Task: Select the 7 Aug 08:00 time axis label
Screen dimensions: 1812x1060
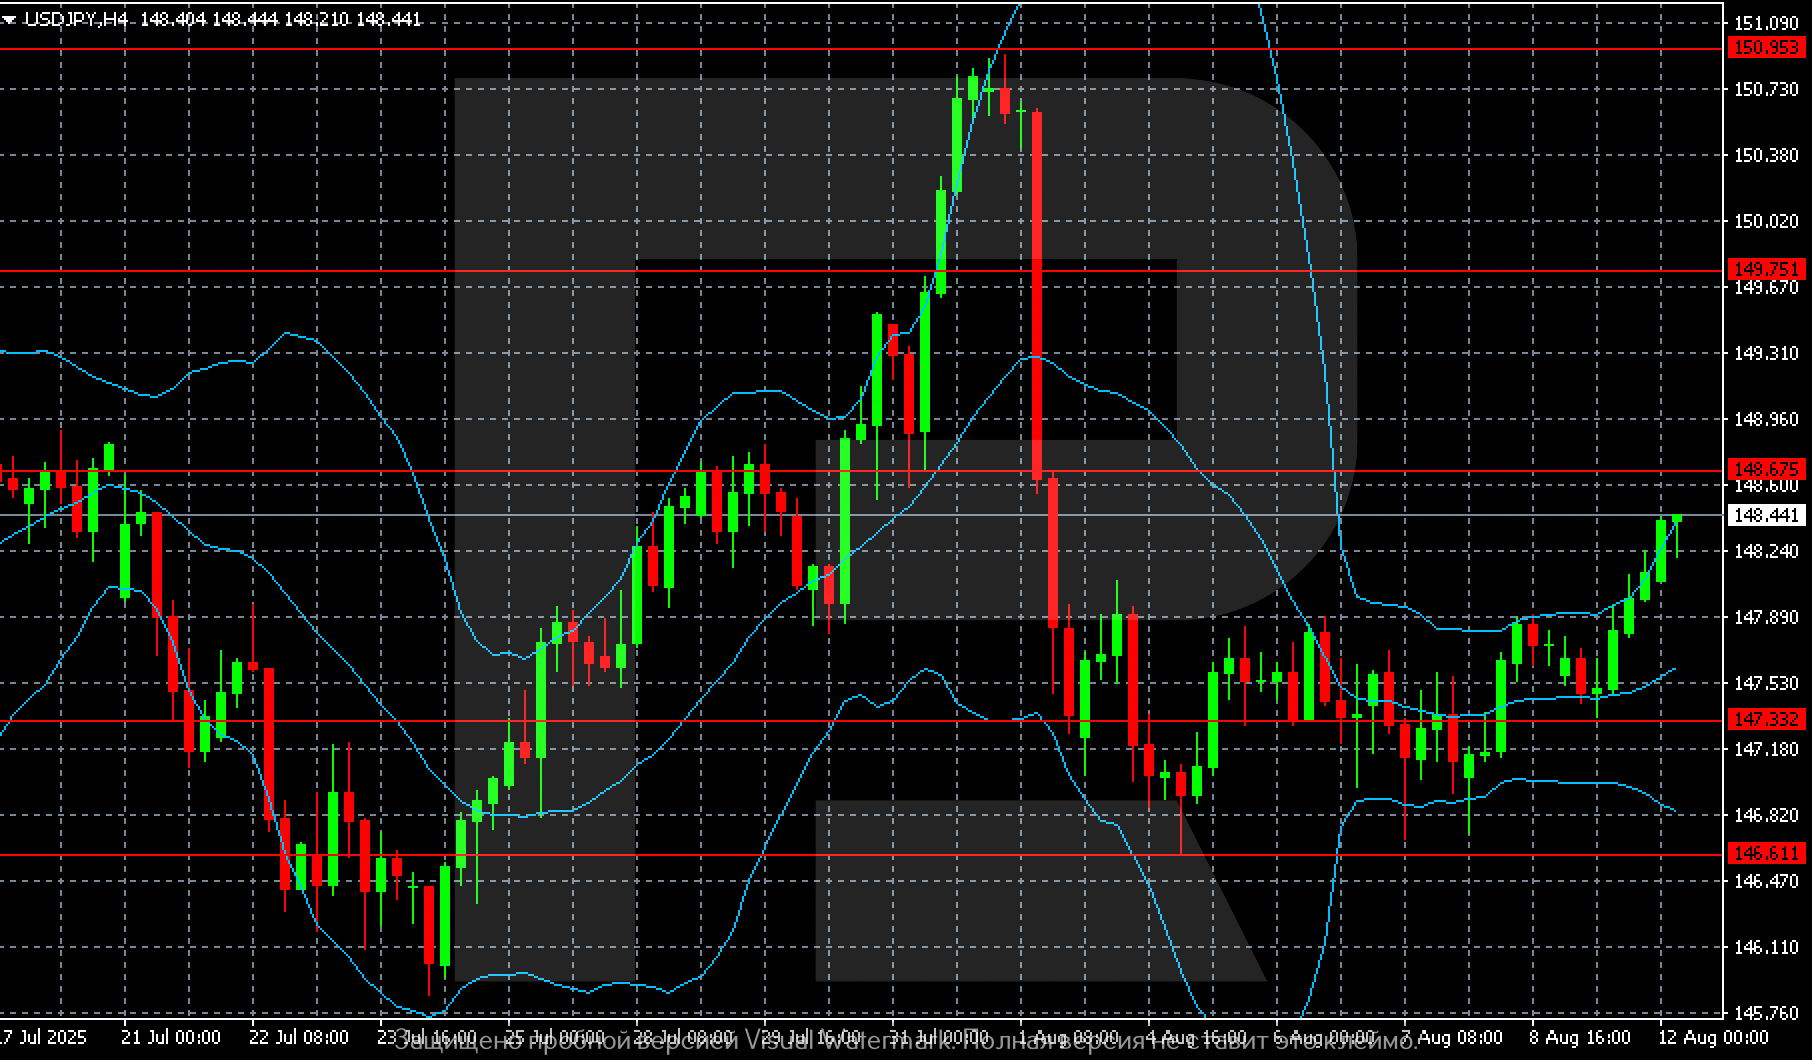Action: (1451, 1037)
